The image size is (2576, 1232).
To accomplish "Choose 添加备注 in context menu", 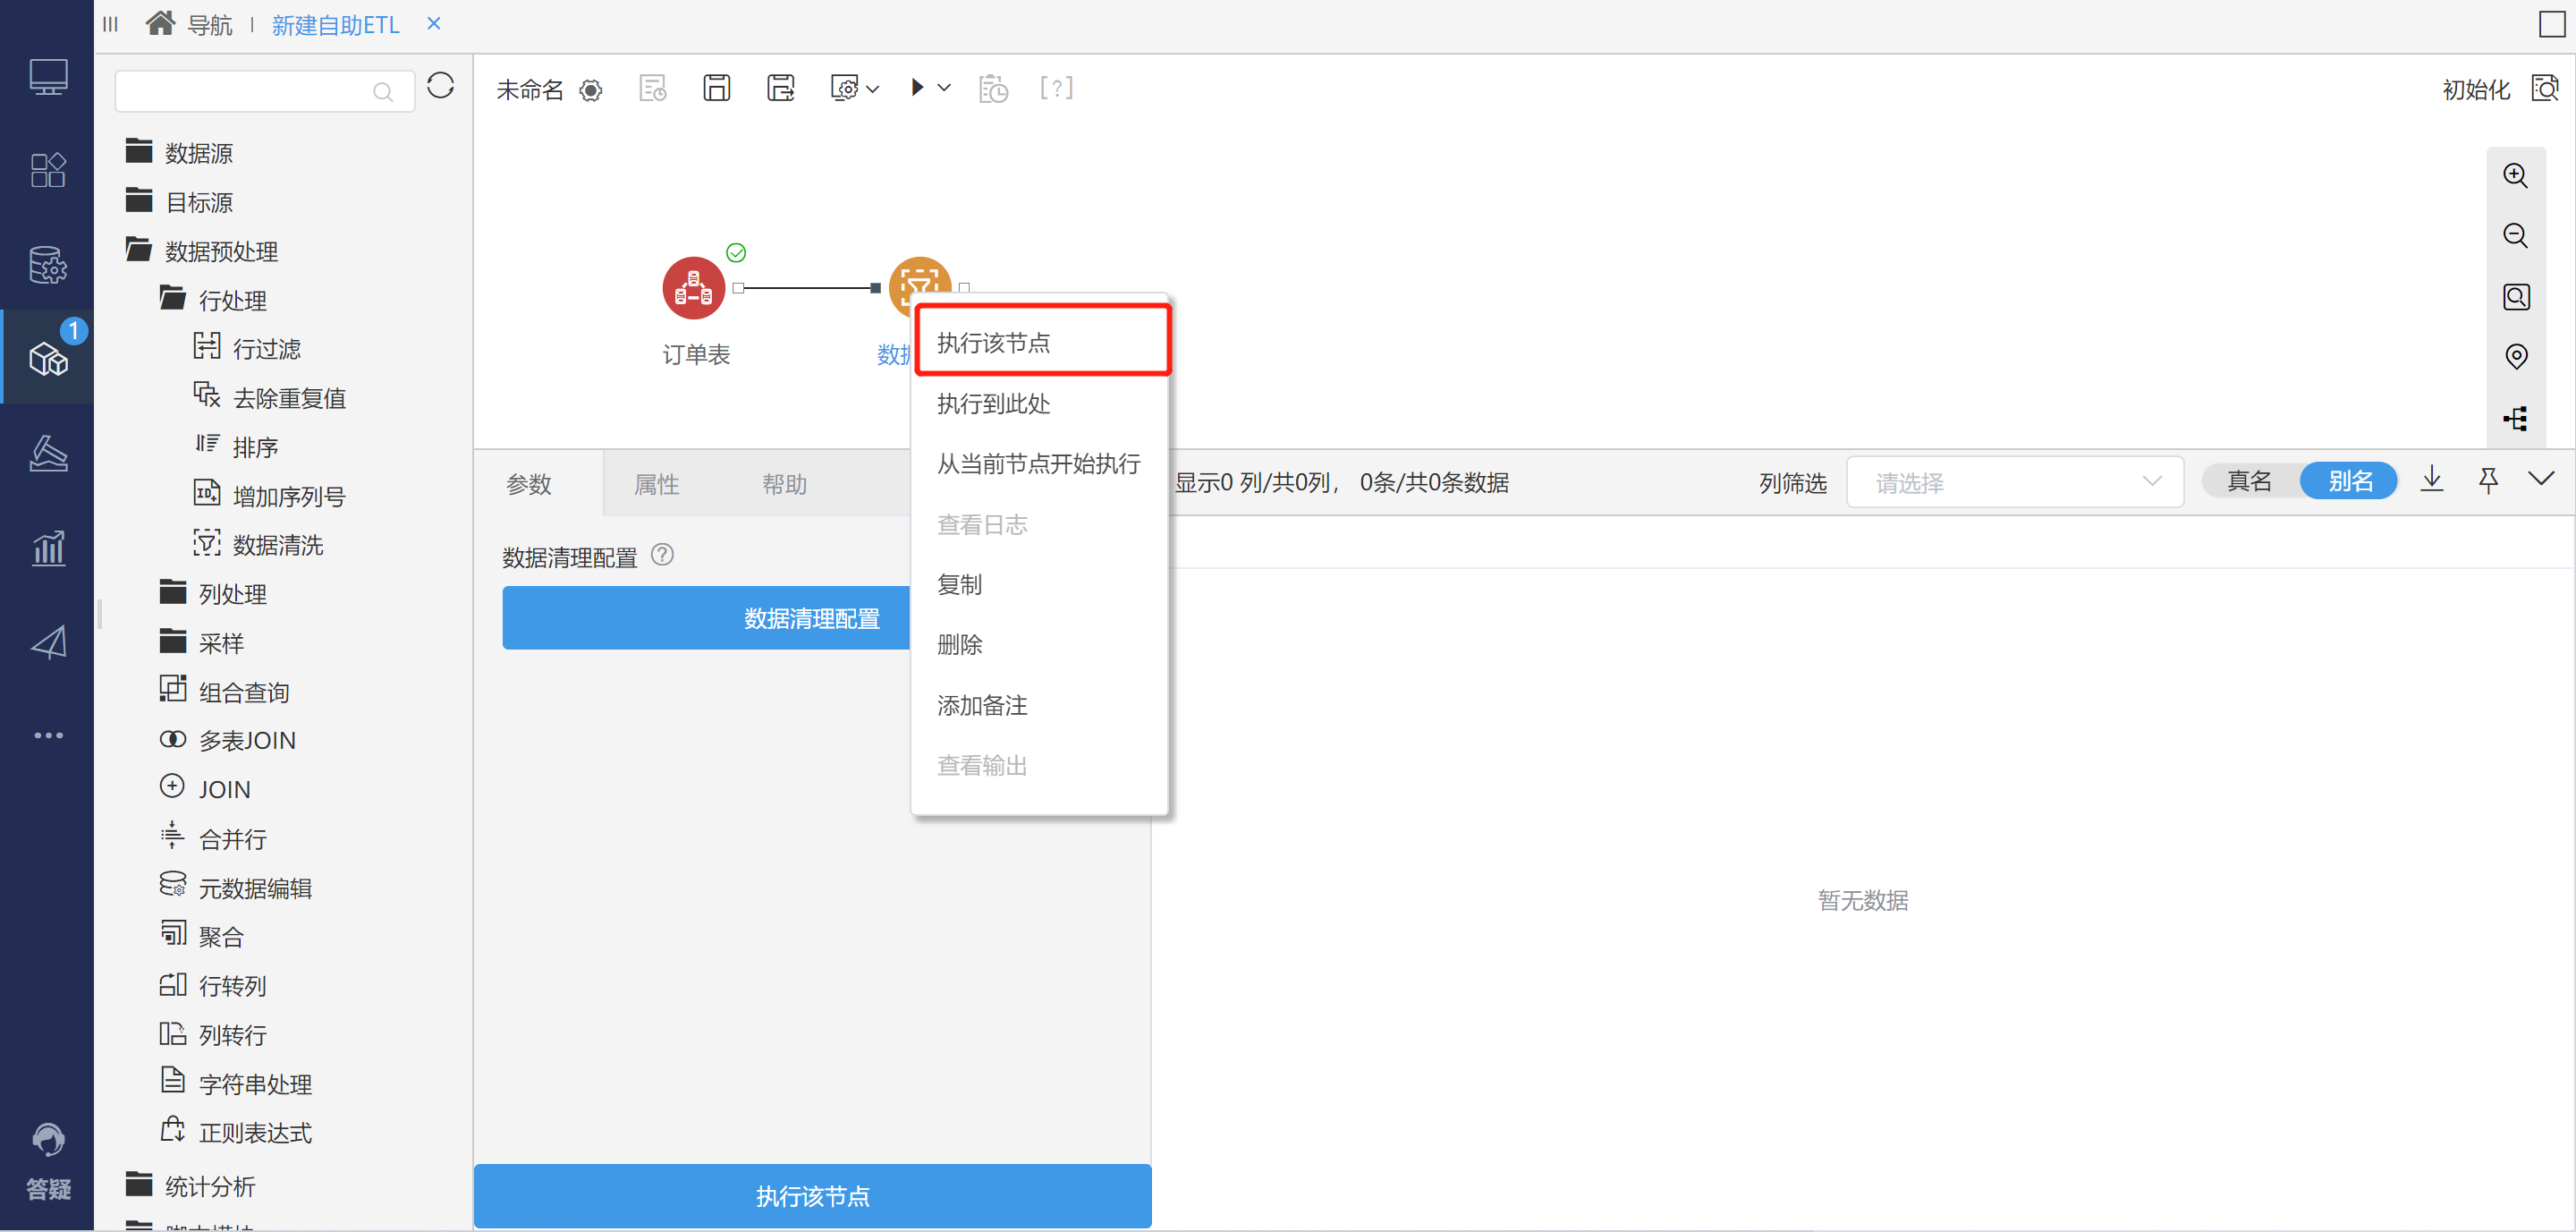I will (1041, 706).
